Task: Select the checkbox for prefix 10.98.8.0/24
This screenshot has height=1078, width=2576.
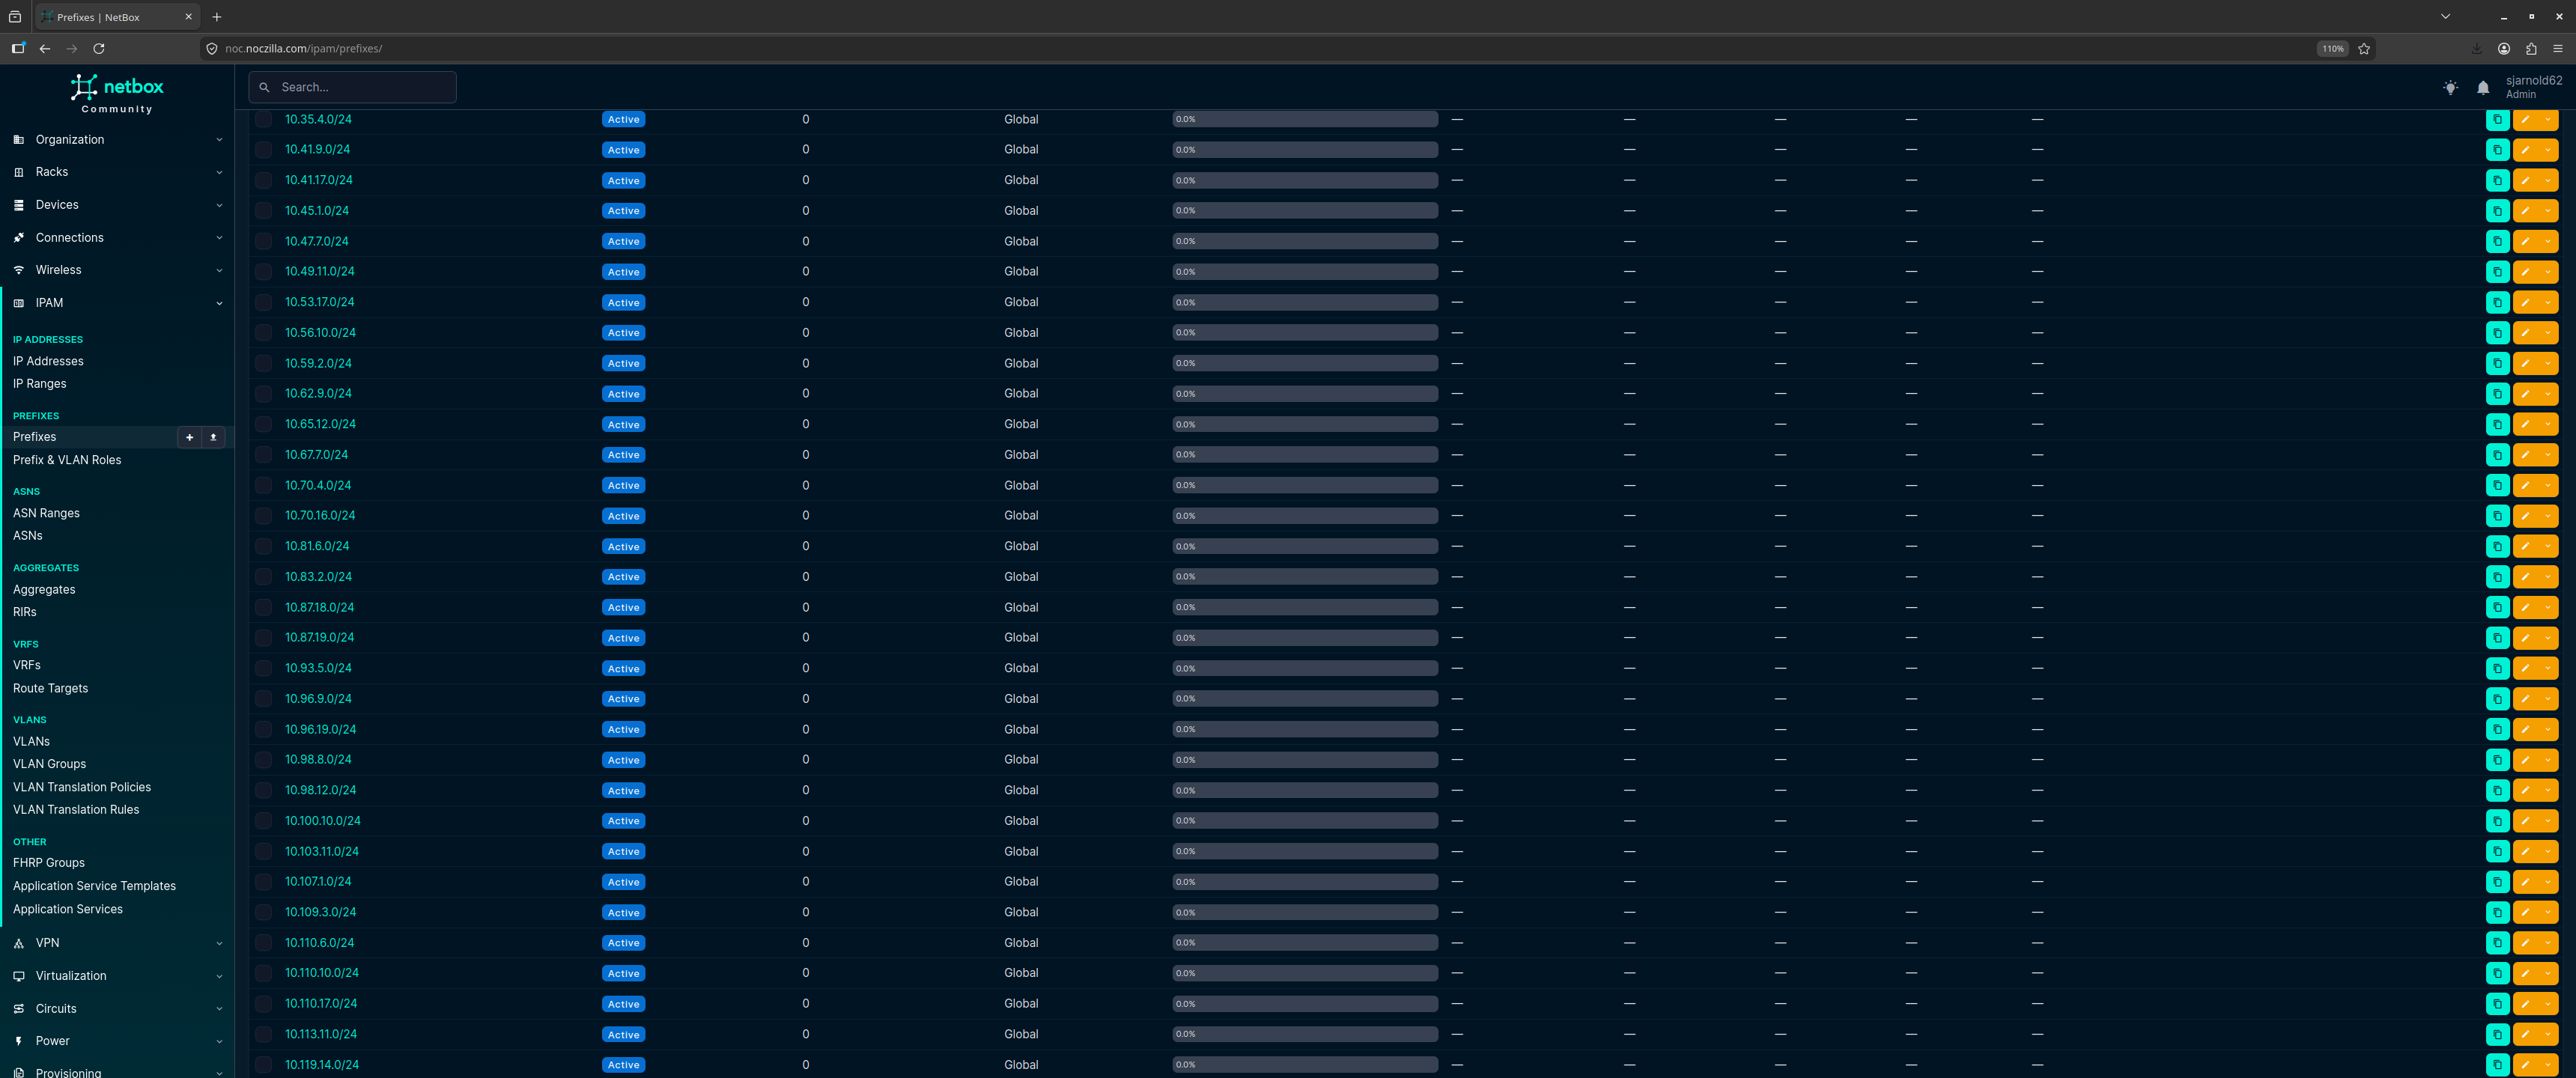Action: tap(263, 760)
